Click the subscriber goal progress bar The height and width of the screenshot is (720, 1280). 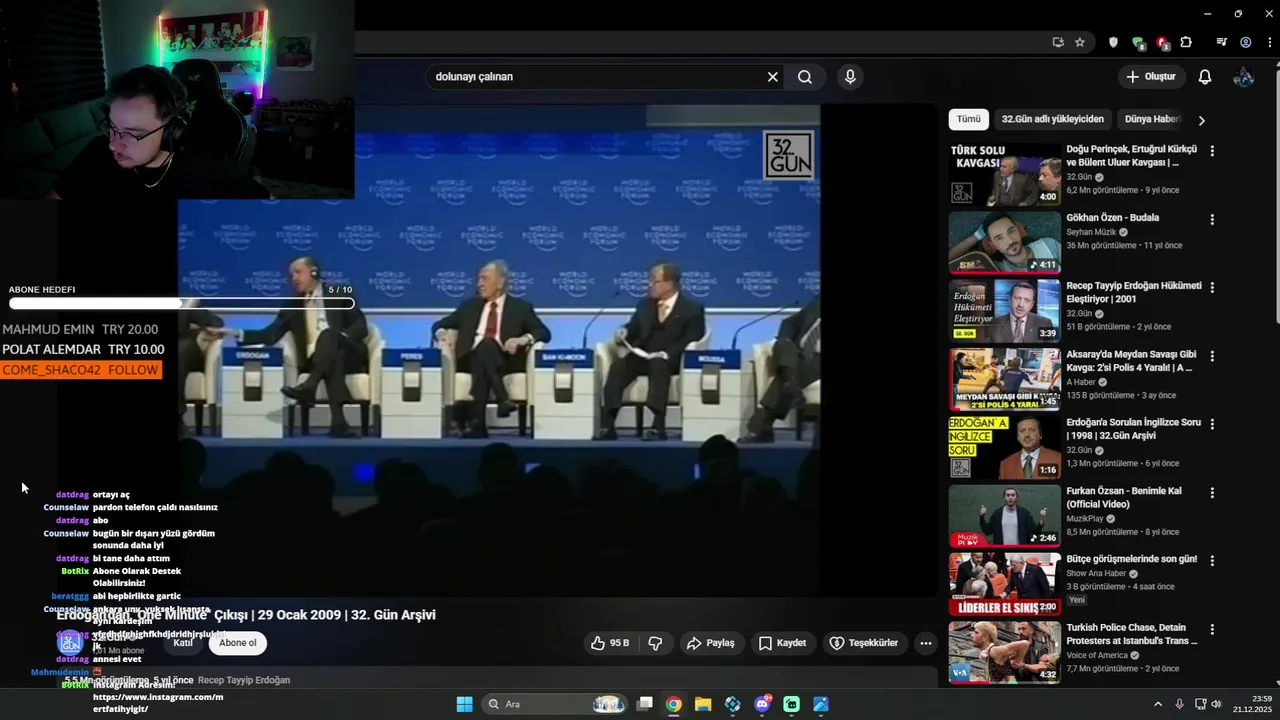coord(181,303)
